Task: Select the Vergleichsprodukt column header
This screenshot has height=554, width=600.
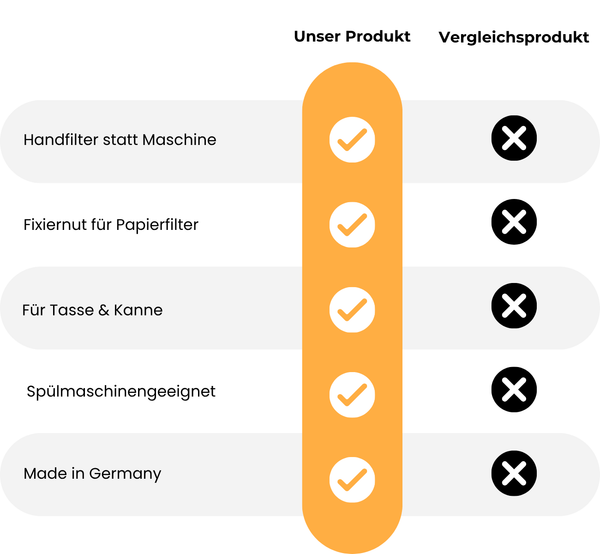Action: click(x=513, y=38)
